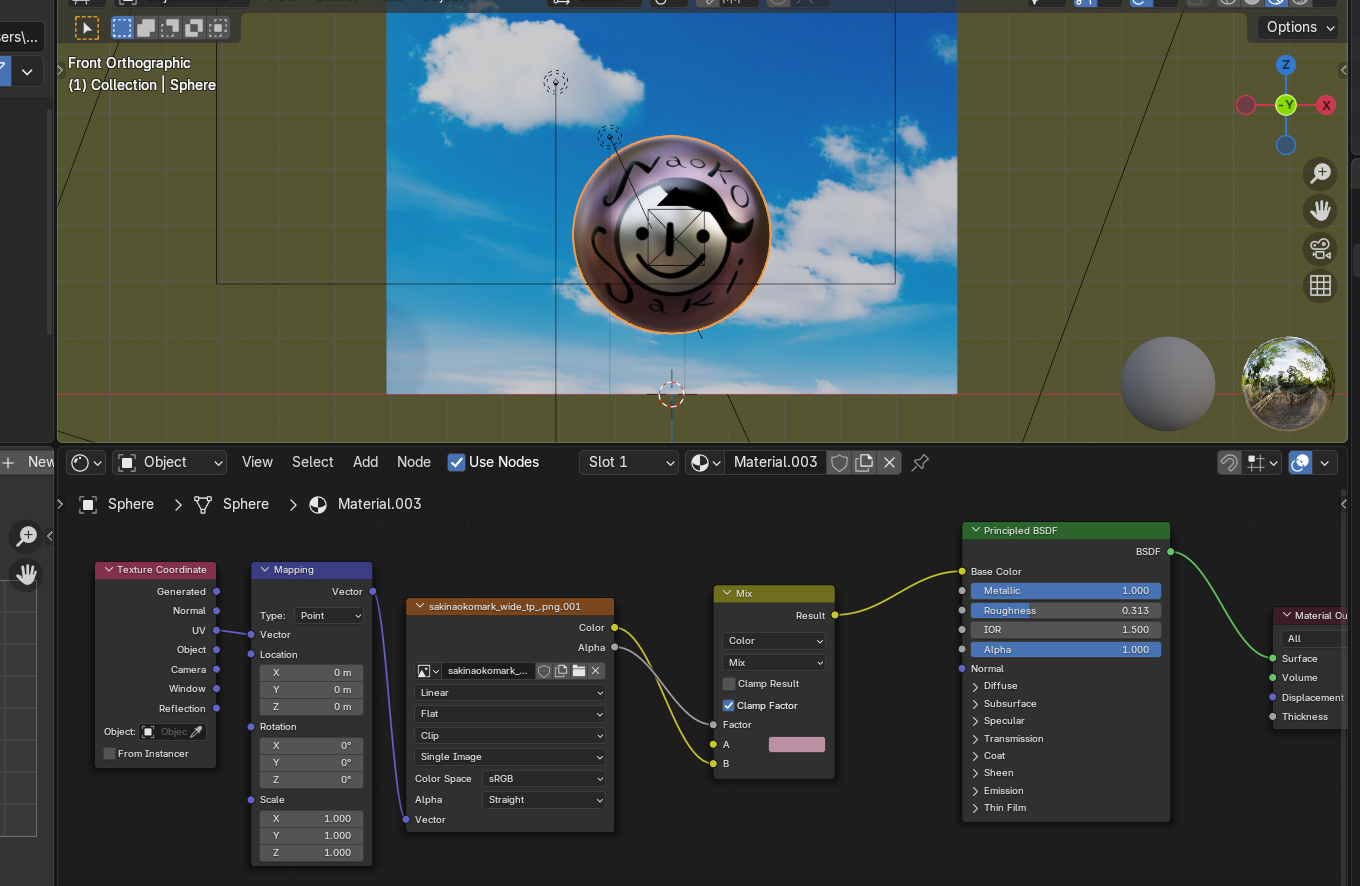Toggle camera view icon
1360x886 pixels.
point(1320,248)
